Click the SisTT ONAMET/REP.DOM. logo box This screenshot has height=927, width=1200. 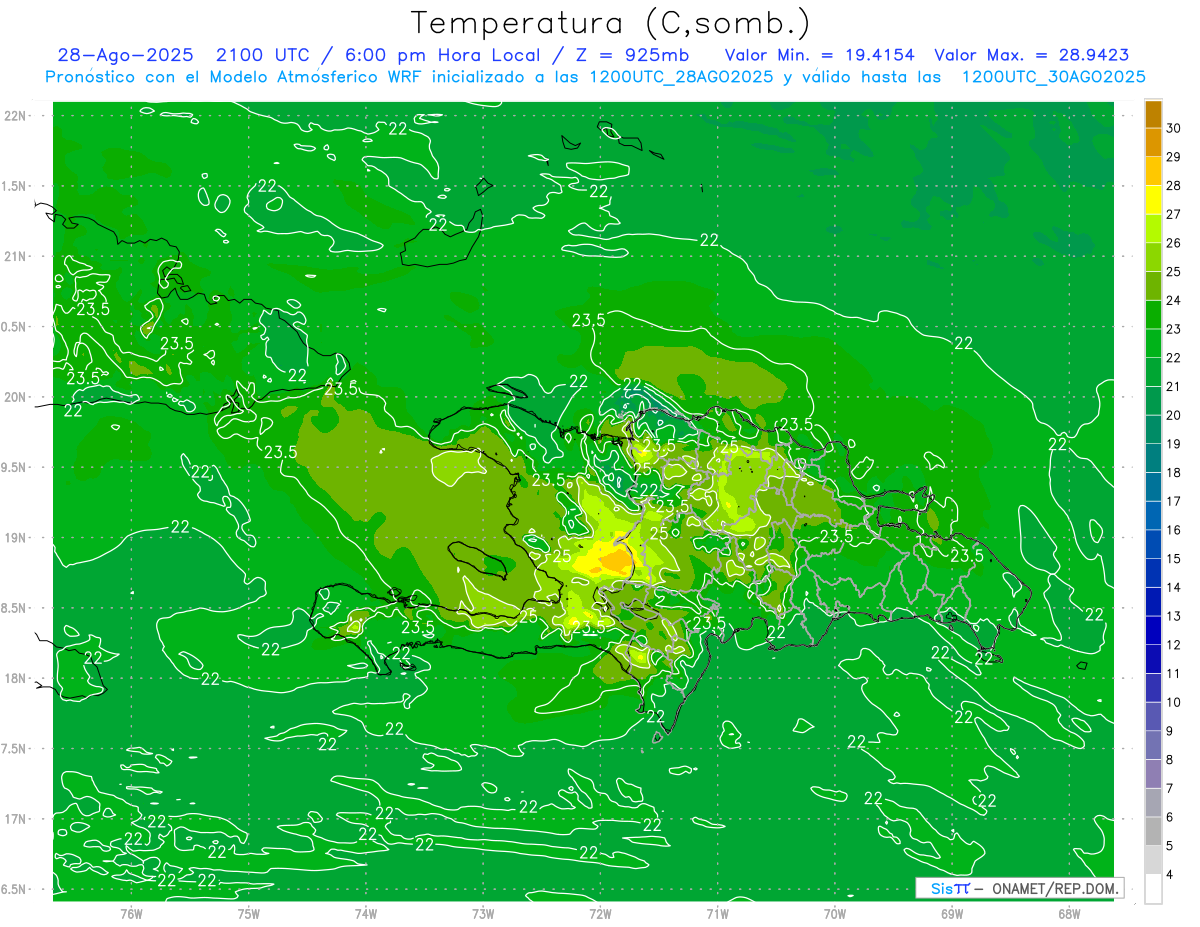click(1020, 888)
